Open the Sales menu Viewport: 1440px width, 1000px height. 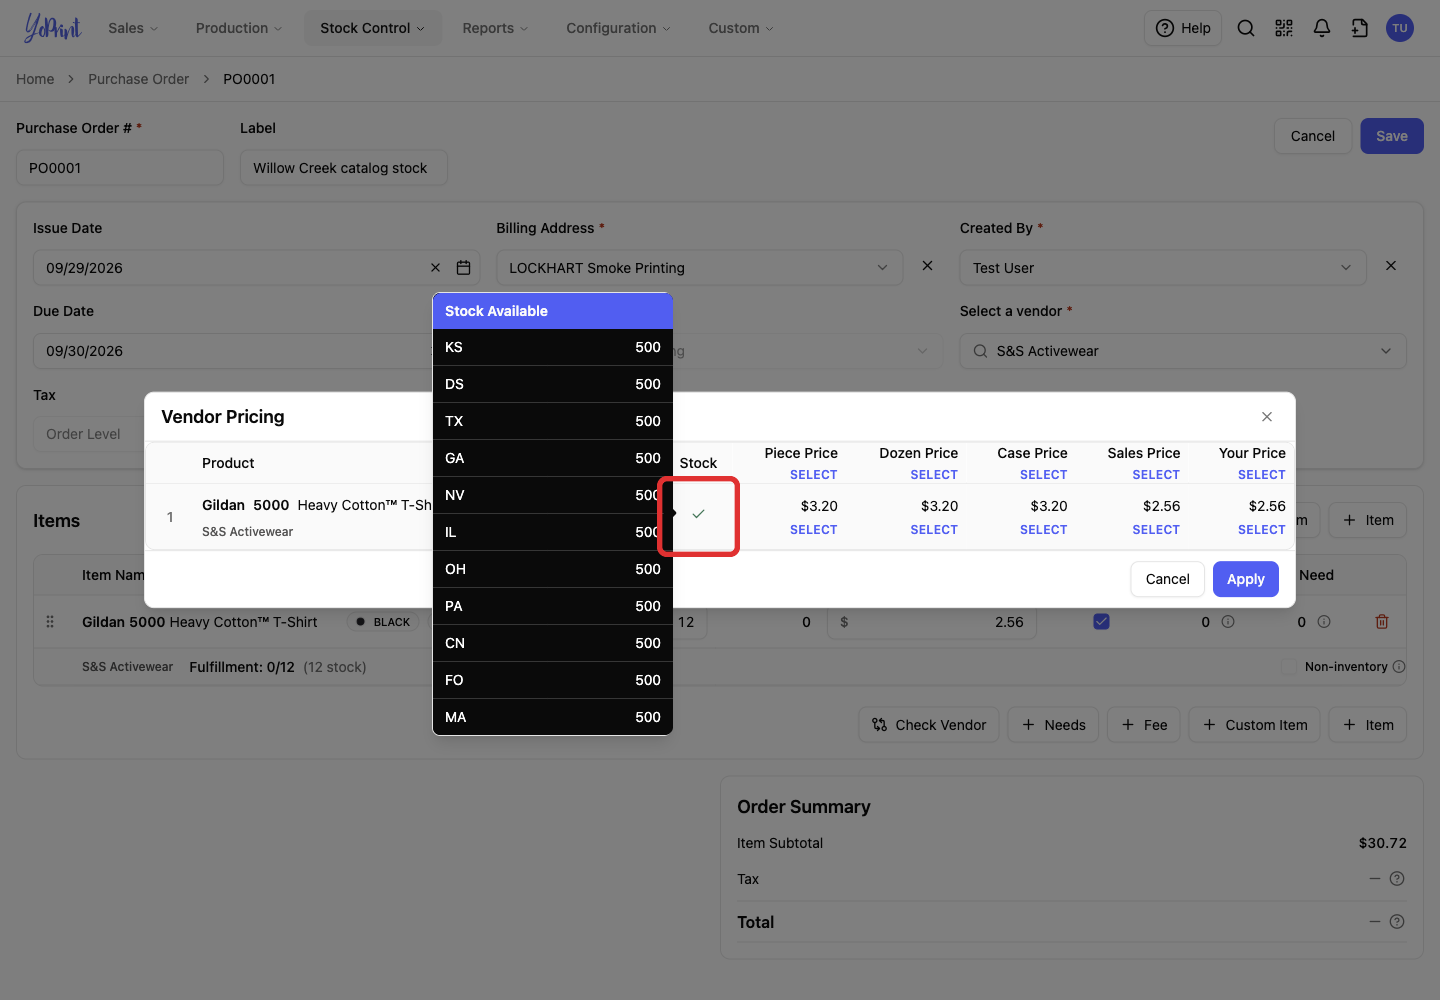click(133, 28)
